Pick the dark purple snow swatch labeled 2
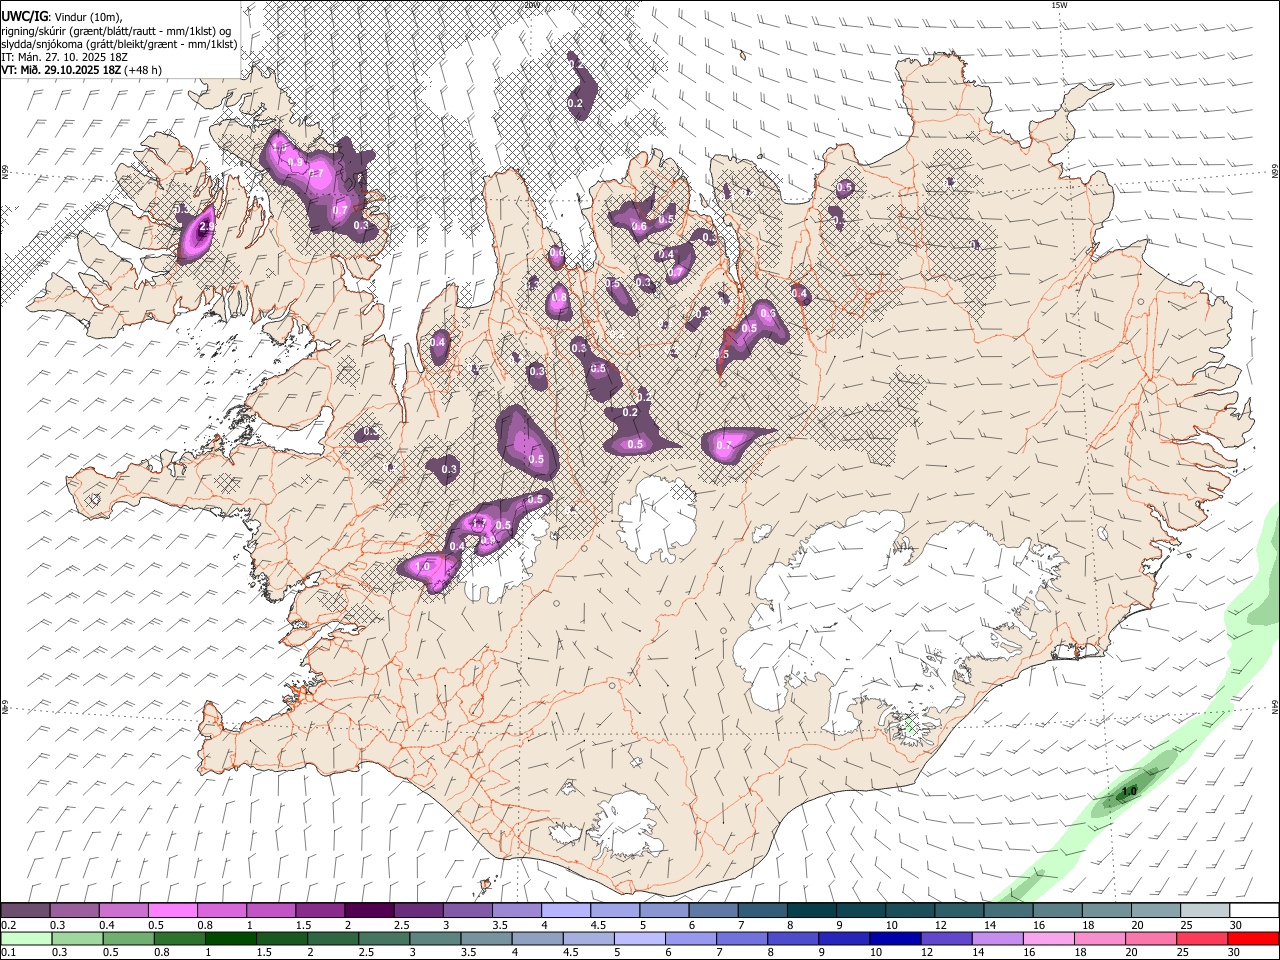This screenshot has width=1280, height=960. pyautogui.click(x=369, y=911)
